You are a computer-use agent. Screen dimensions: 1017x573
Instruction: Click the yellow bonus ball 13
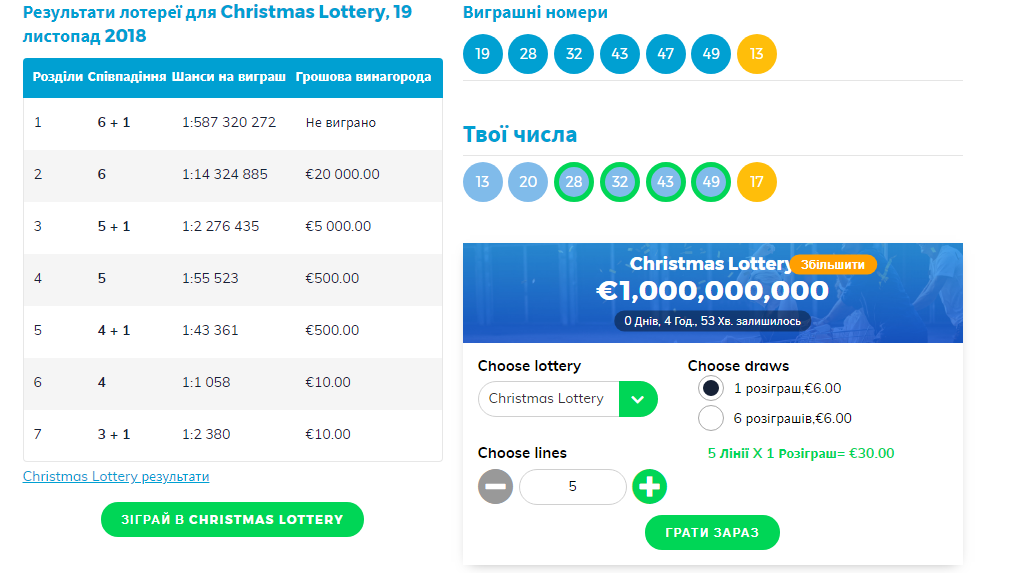tap(757, 54)
